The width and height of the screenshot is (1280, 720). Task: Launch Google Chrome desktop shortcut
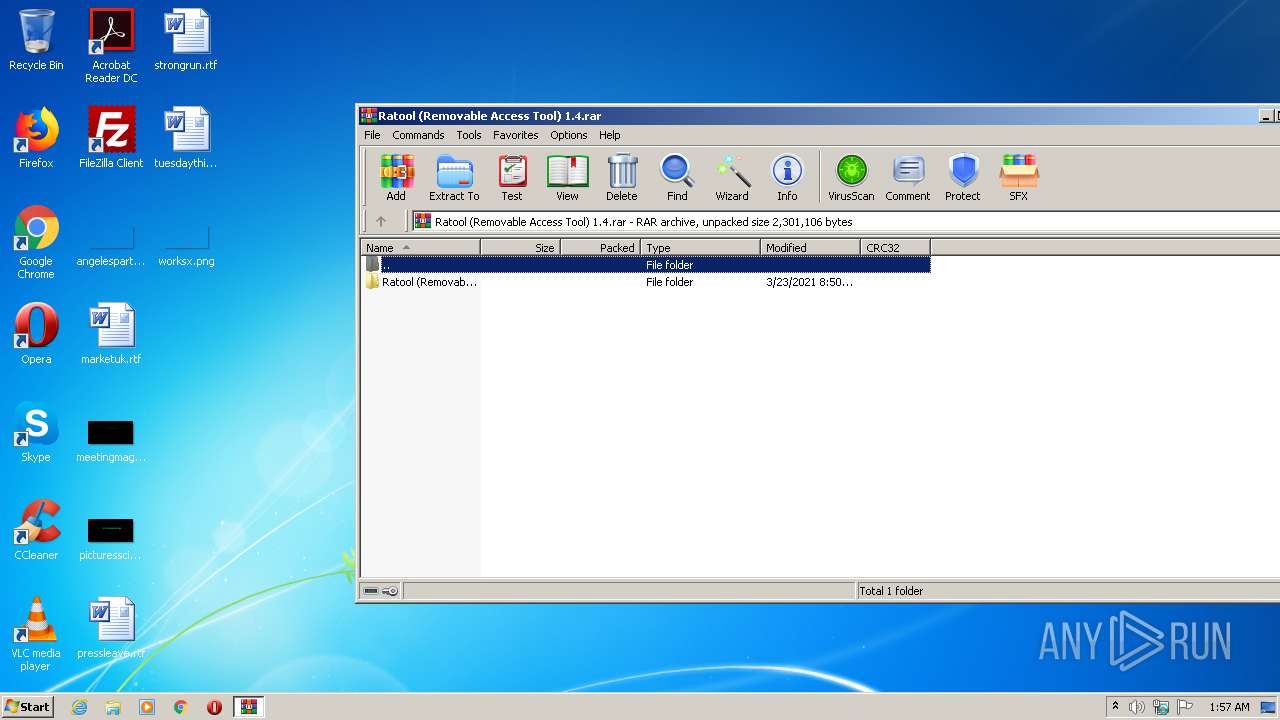coord(36,242)
